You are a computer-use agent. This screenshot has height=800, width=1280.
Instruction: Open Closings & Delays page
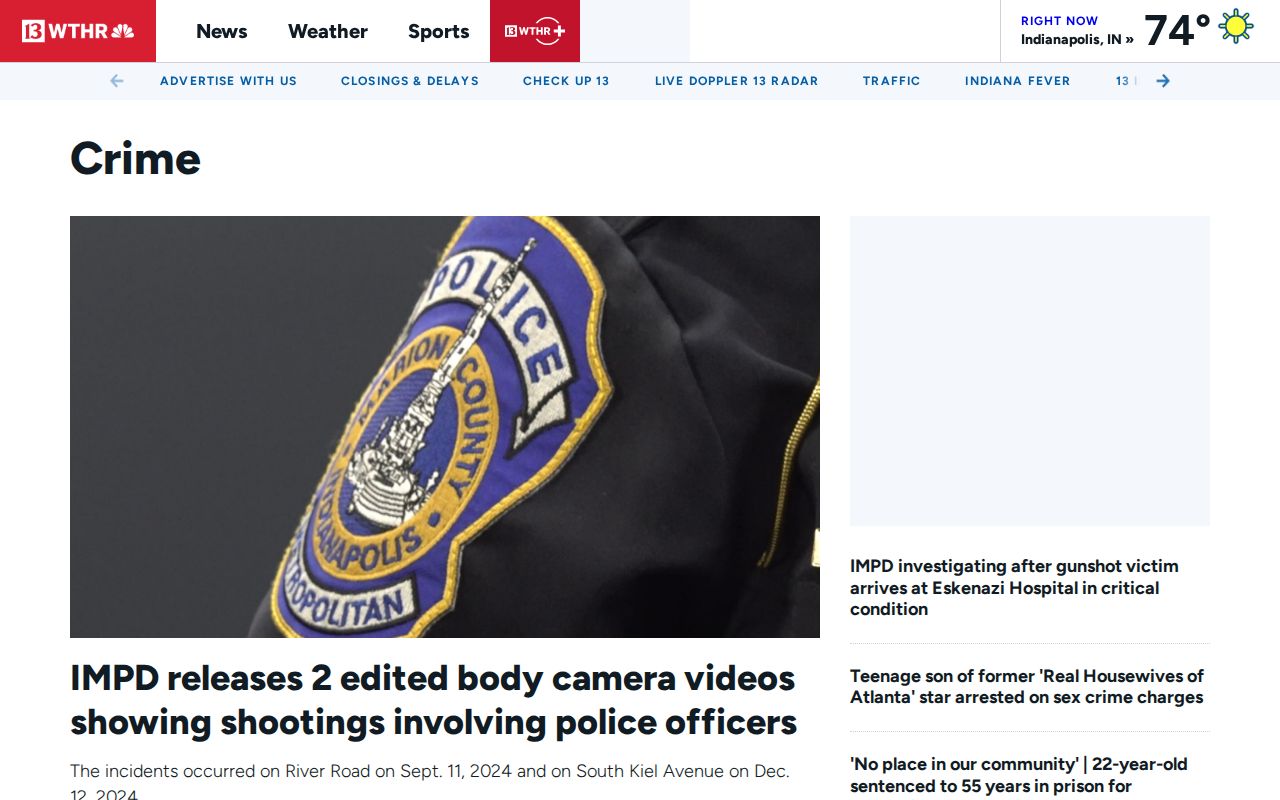(410, 81)
